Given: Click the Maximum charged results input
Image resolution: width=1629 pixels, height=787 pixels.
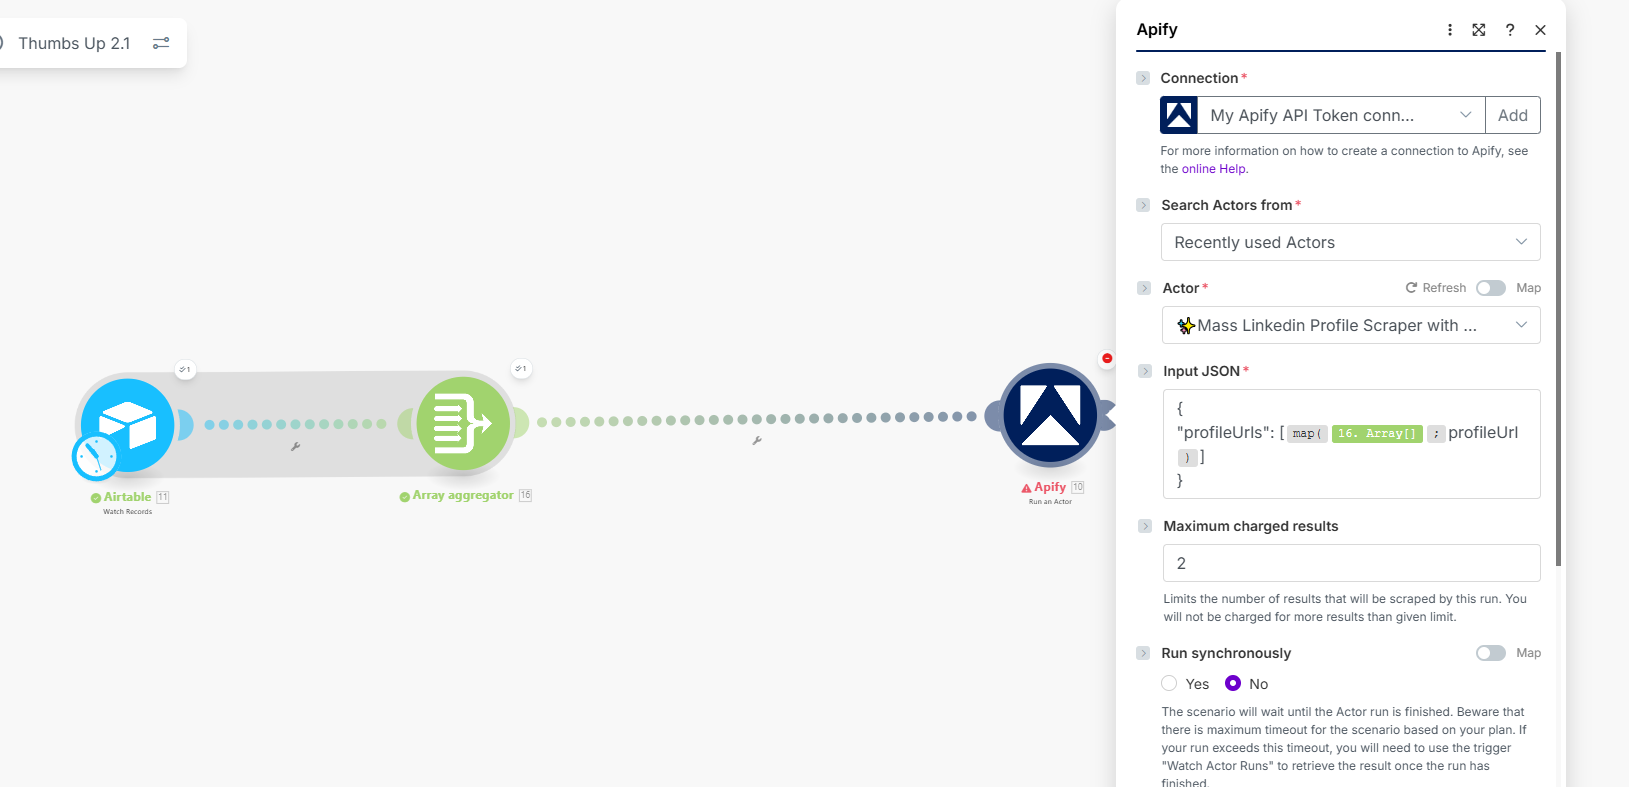Looking at the screenshot, I should [1351, 563].
